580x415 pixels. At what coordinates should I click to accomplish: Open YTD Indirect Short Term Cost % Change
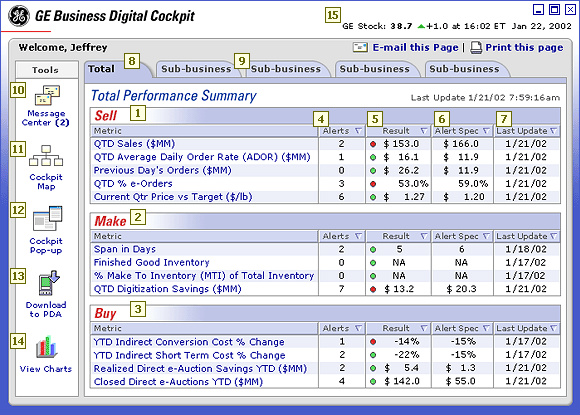click(x=189, y=355)
